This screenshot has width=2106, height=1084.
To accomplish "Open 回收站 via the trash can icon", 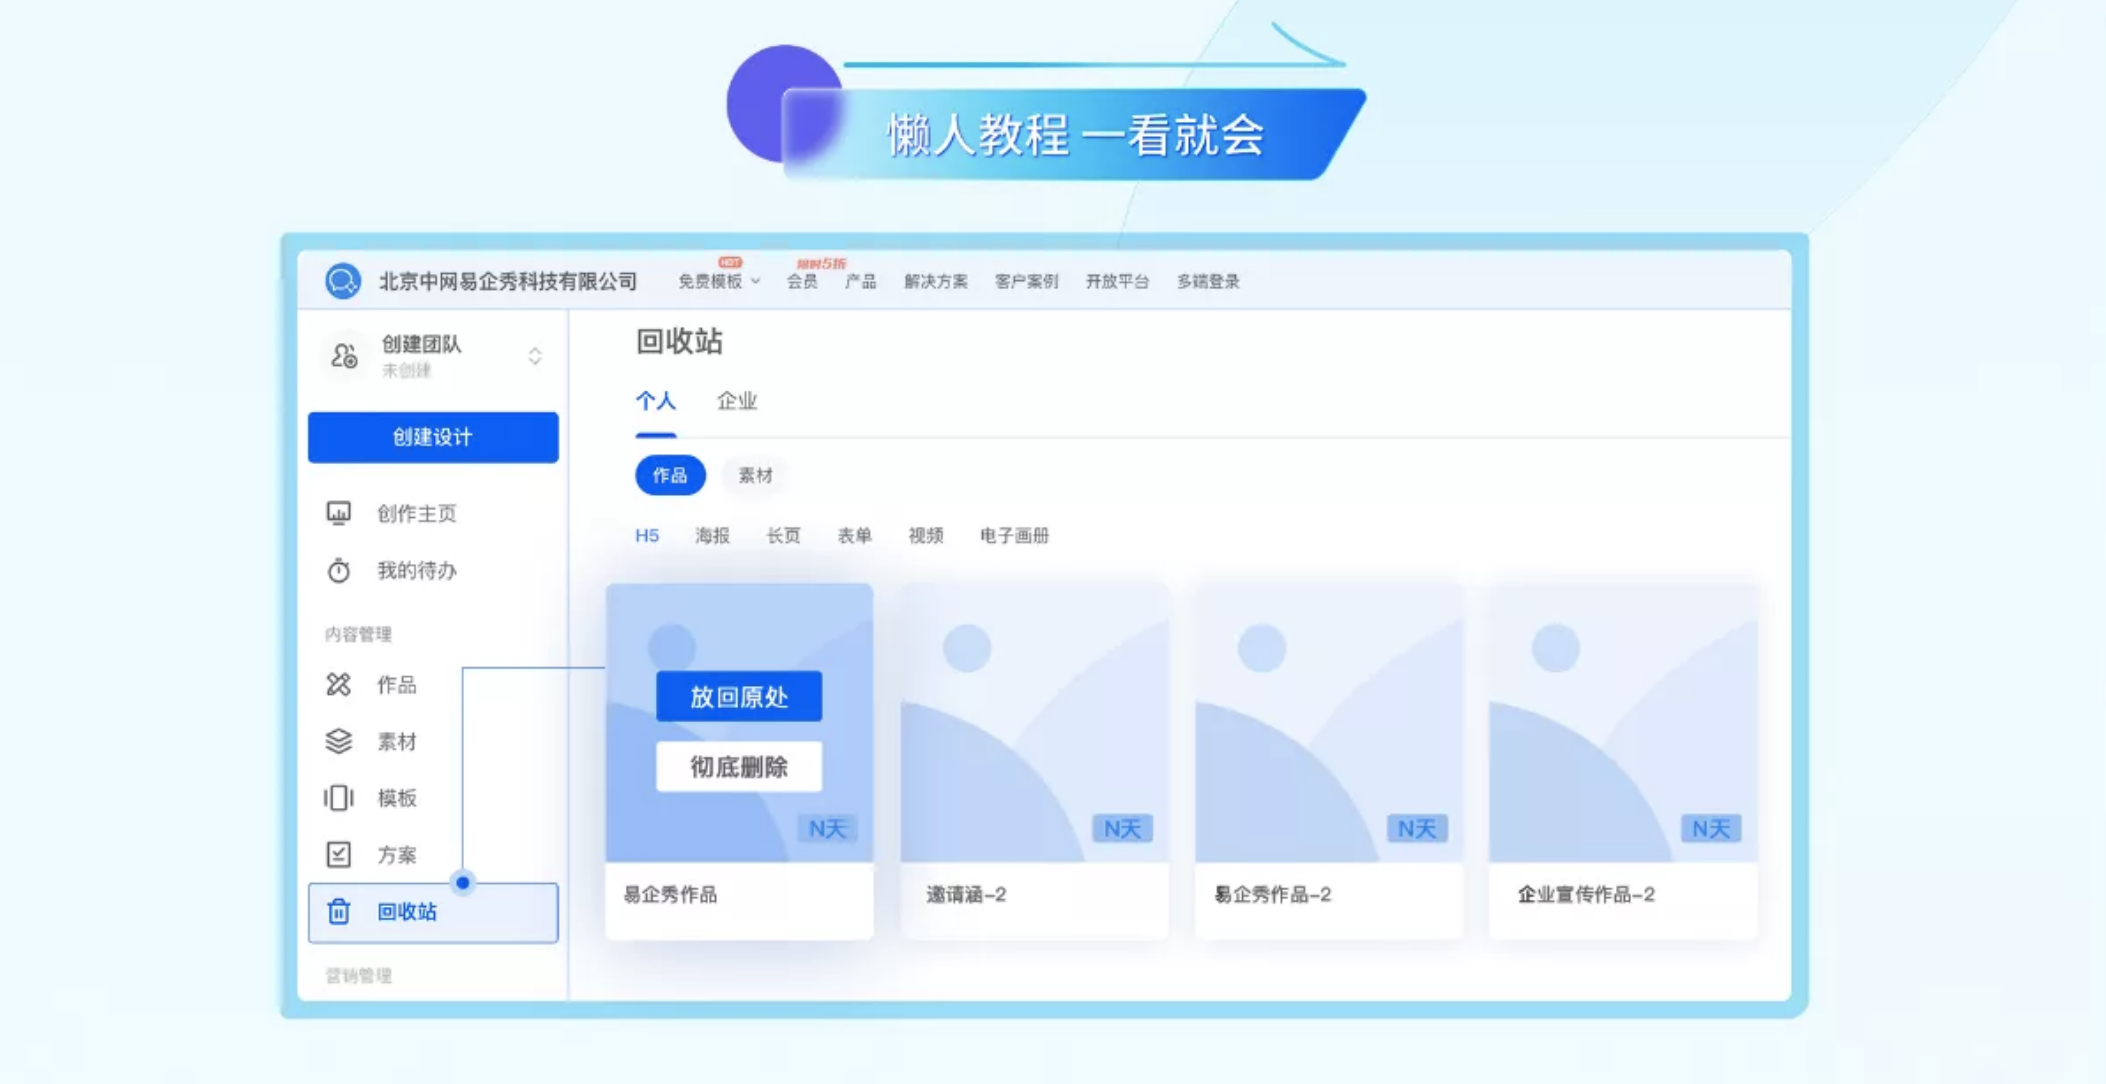I will click(339, 911).
